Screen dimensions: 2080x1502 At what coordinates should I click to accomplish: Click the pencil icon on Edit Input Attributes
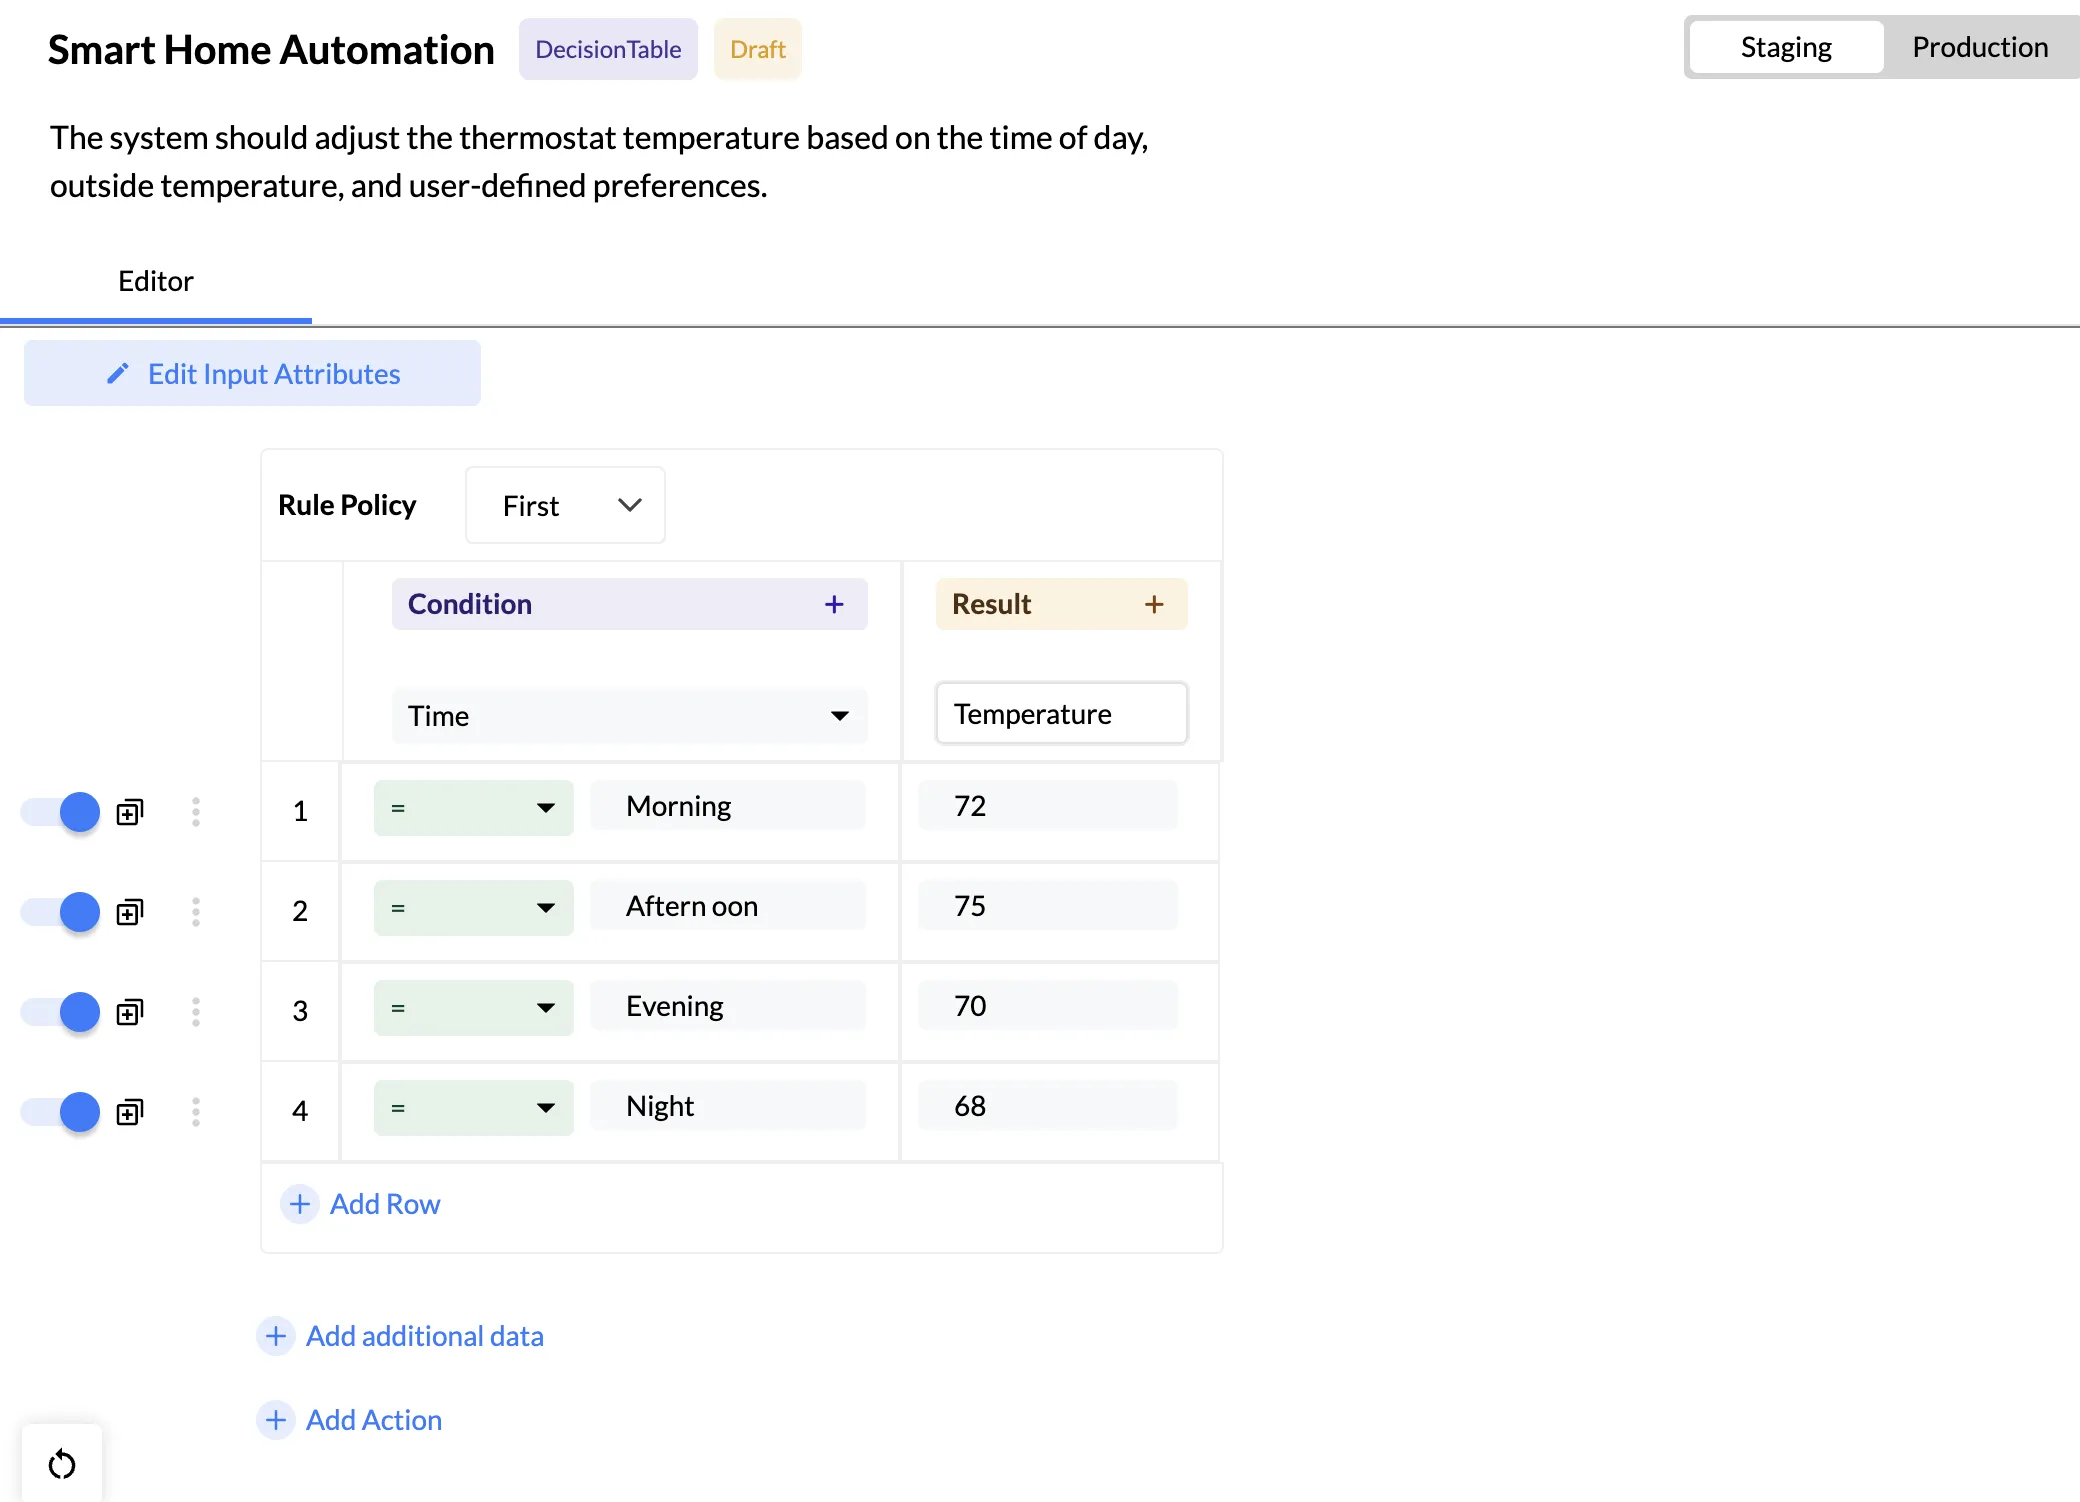(118, 374)
